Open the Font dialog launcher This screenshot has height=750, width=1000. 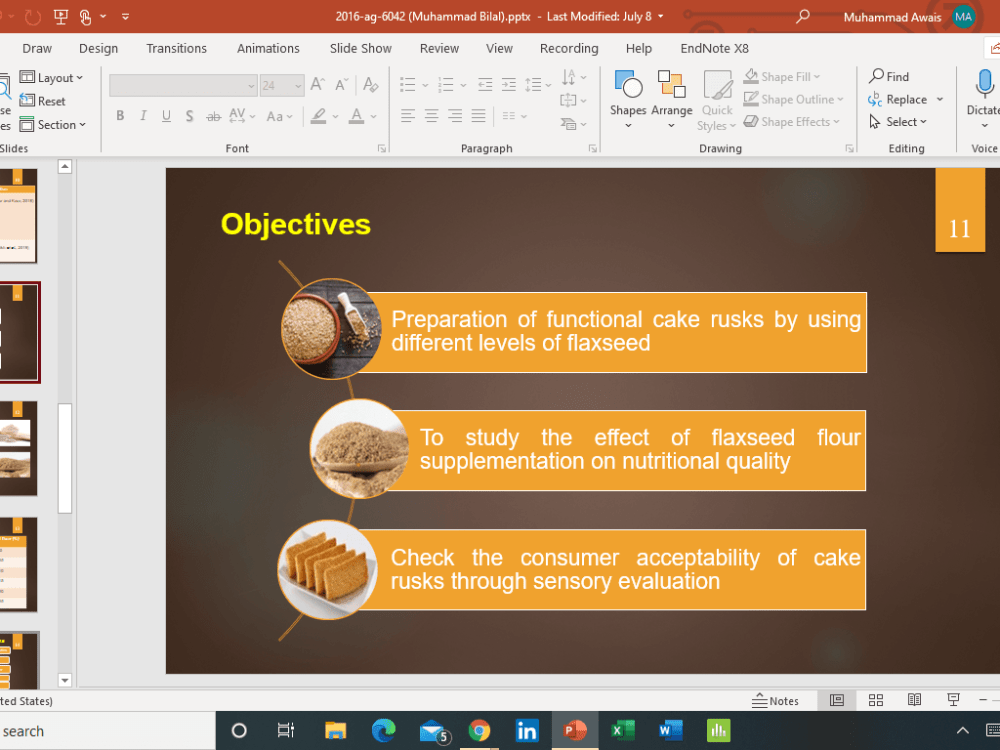click(x=381, y=149)
